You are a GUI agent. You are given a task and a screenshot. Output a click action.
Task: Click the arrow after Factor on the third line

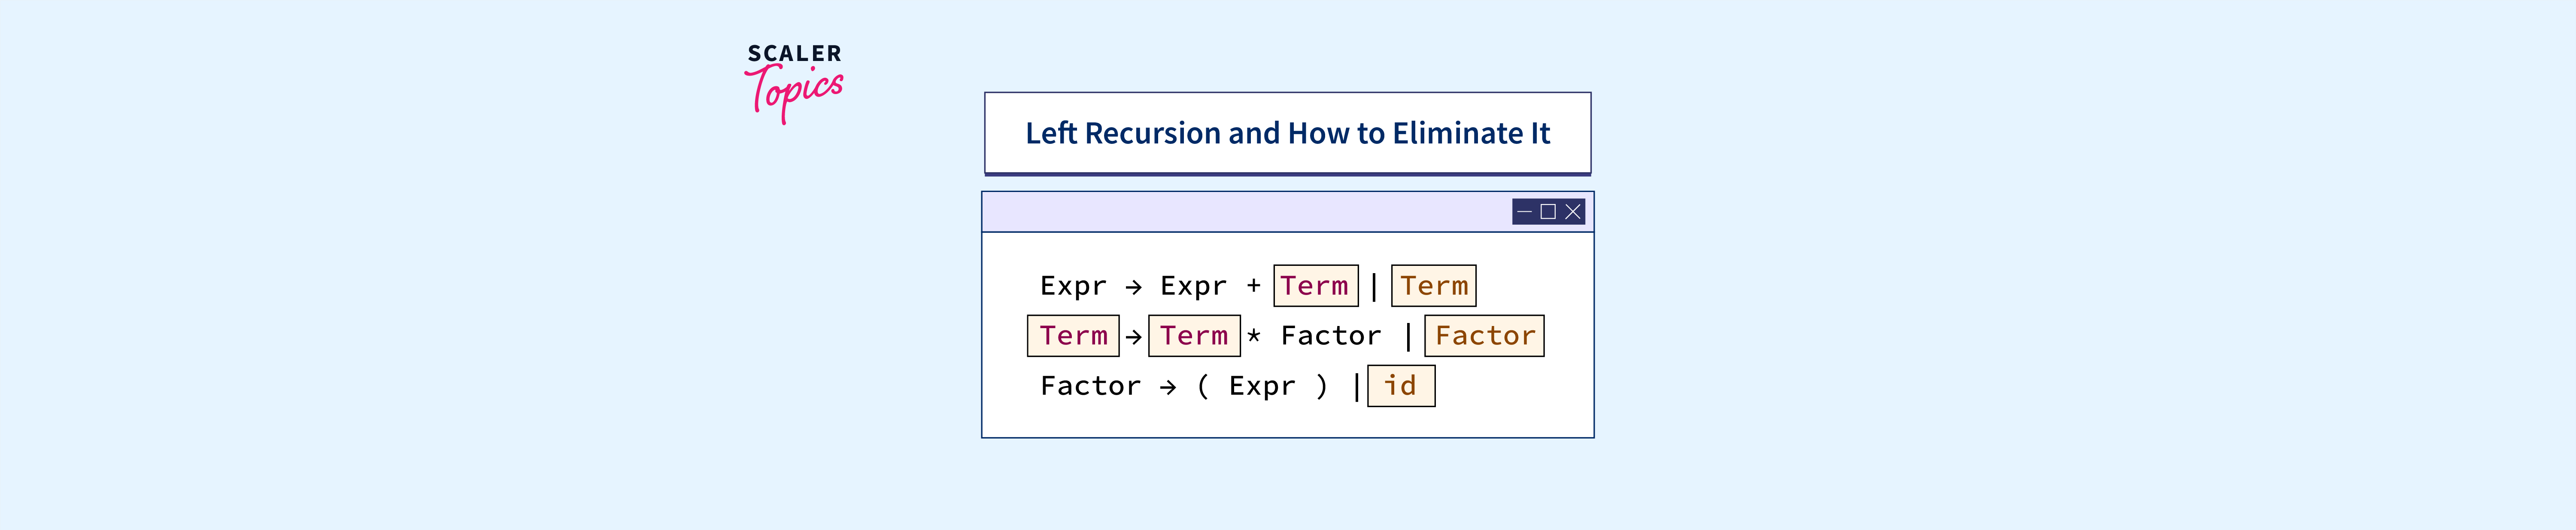[1168, 387]
